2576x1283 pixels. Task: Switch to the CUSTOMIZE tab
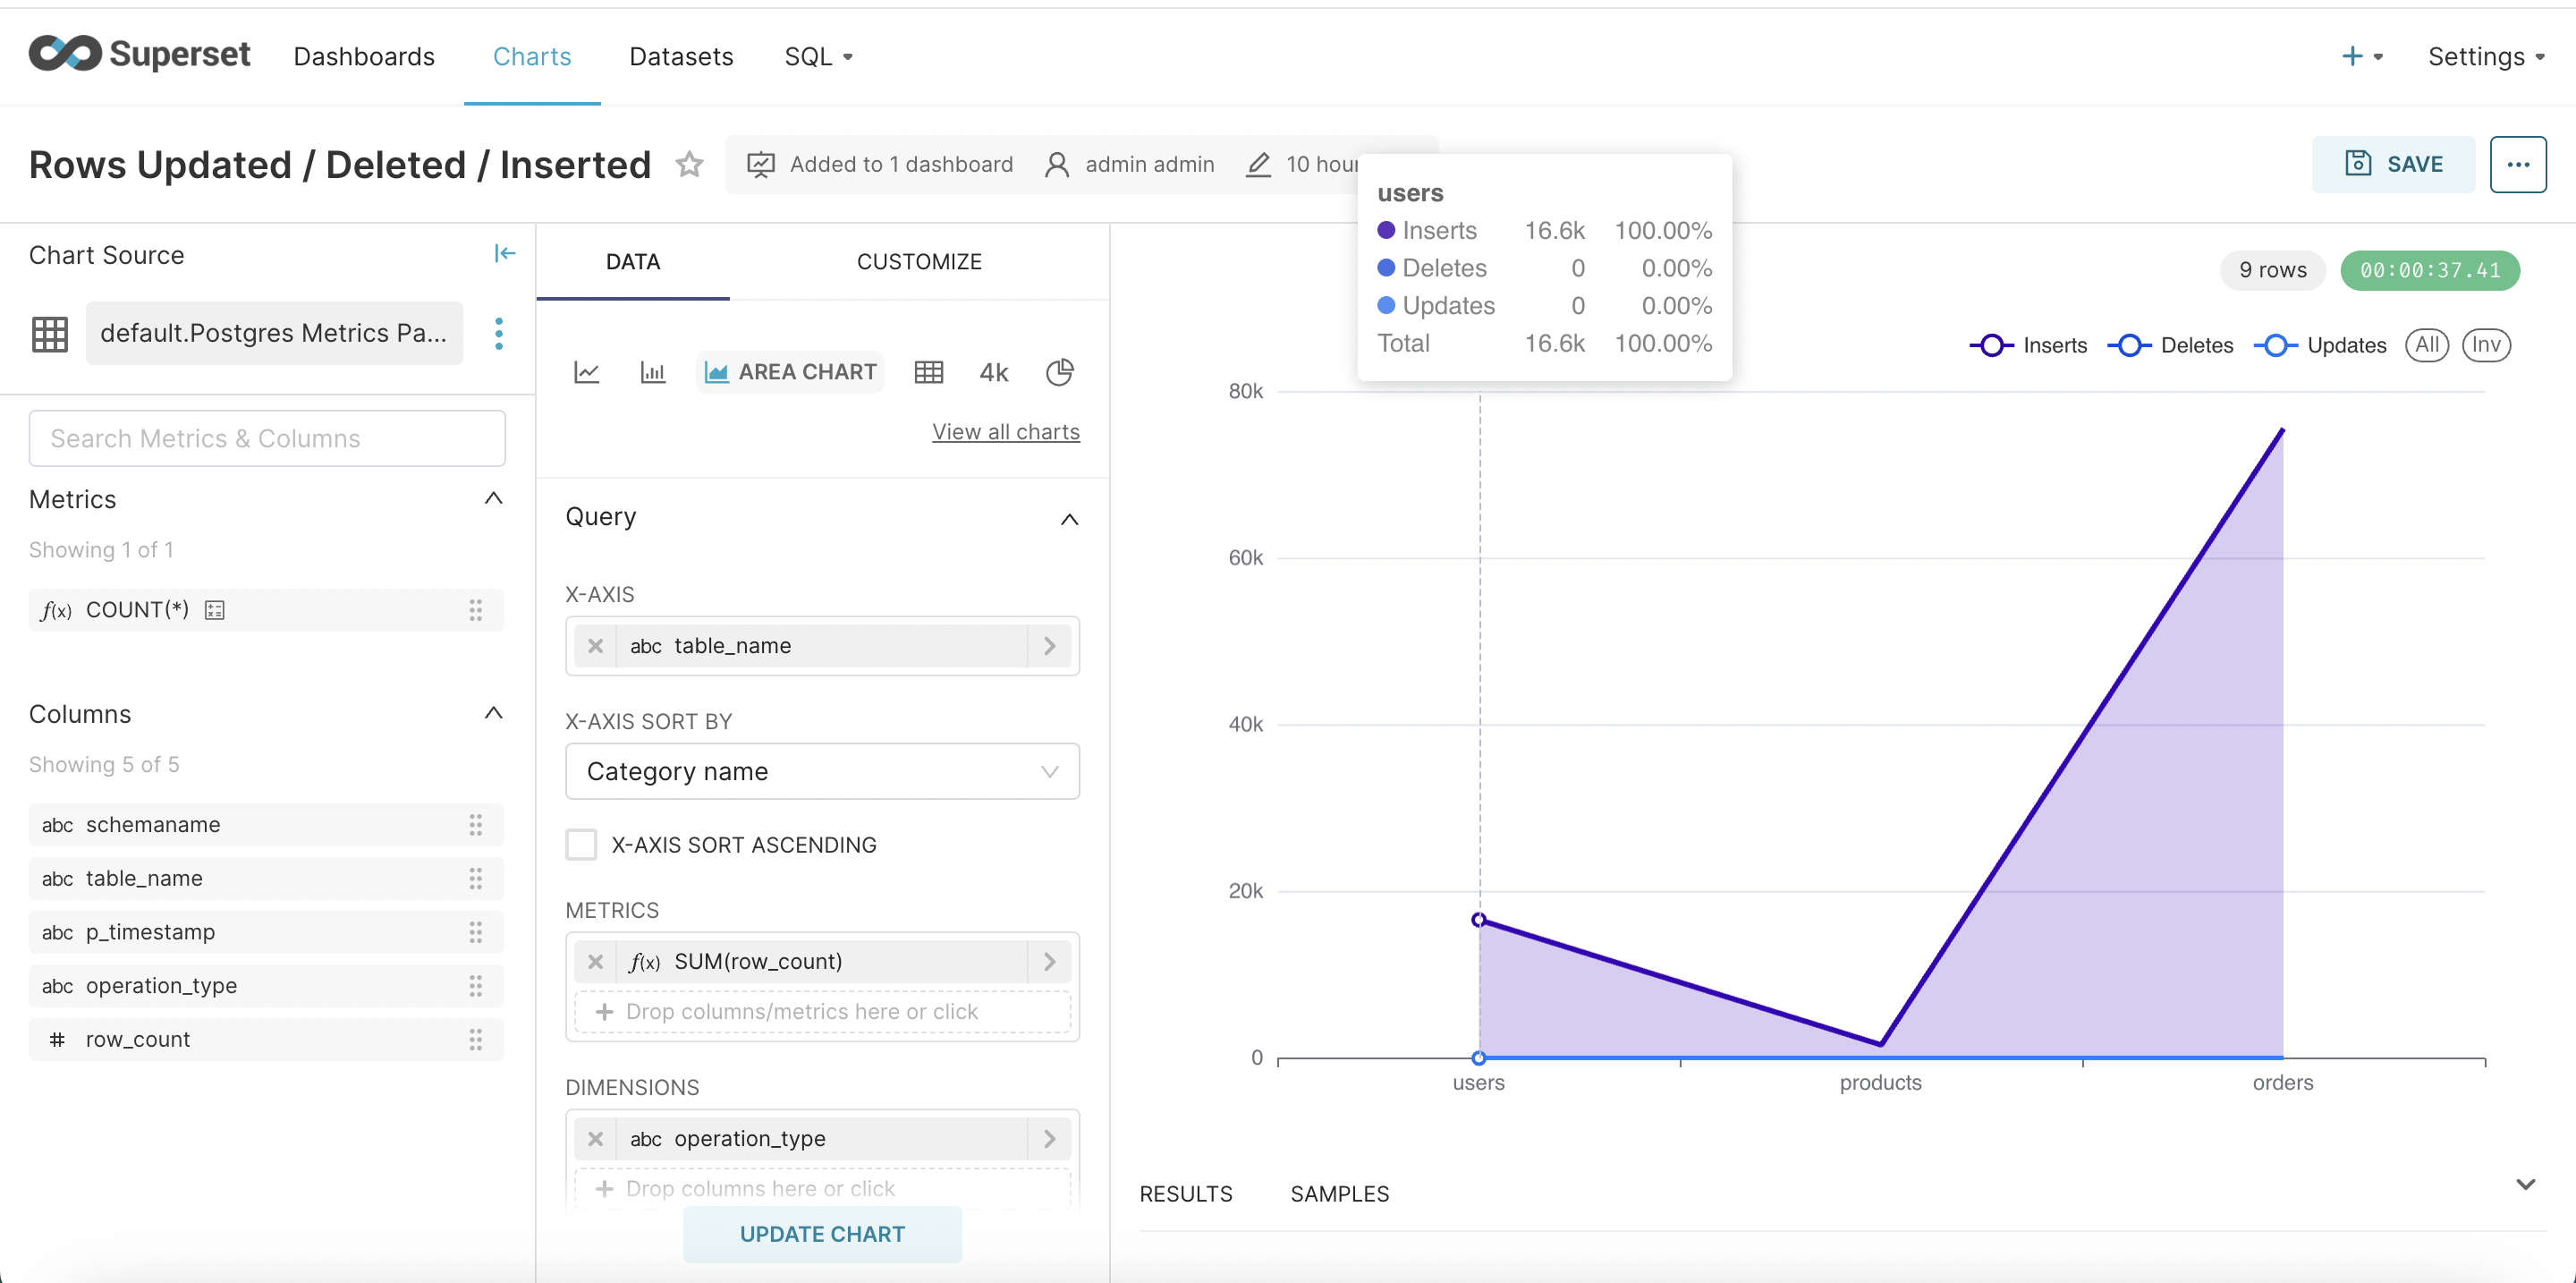(918, 262)
